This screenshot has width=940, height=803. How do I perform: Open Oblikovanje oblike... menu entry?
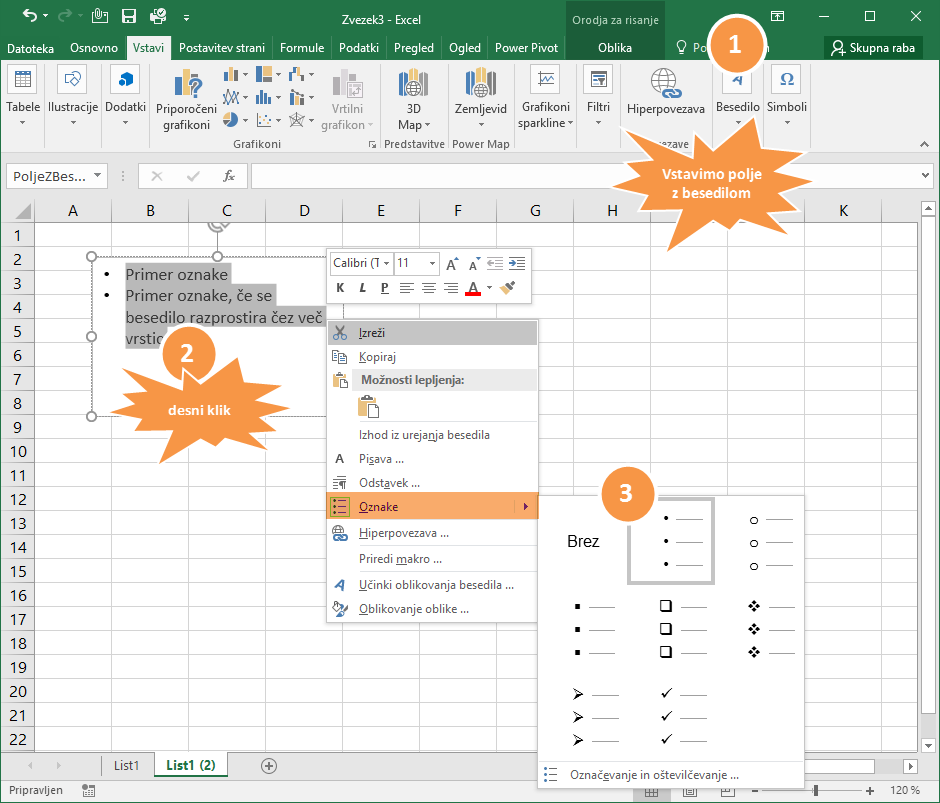click(x=432, y=609)
